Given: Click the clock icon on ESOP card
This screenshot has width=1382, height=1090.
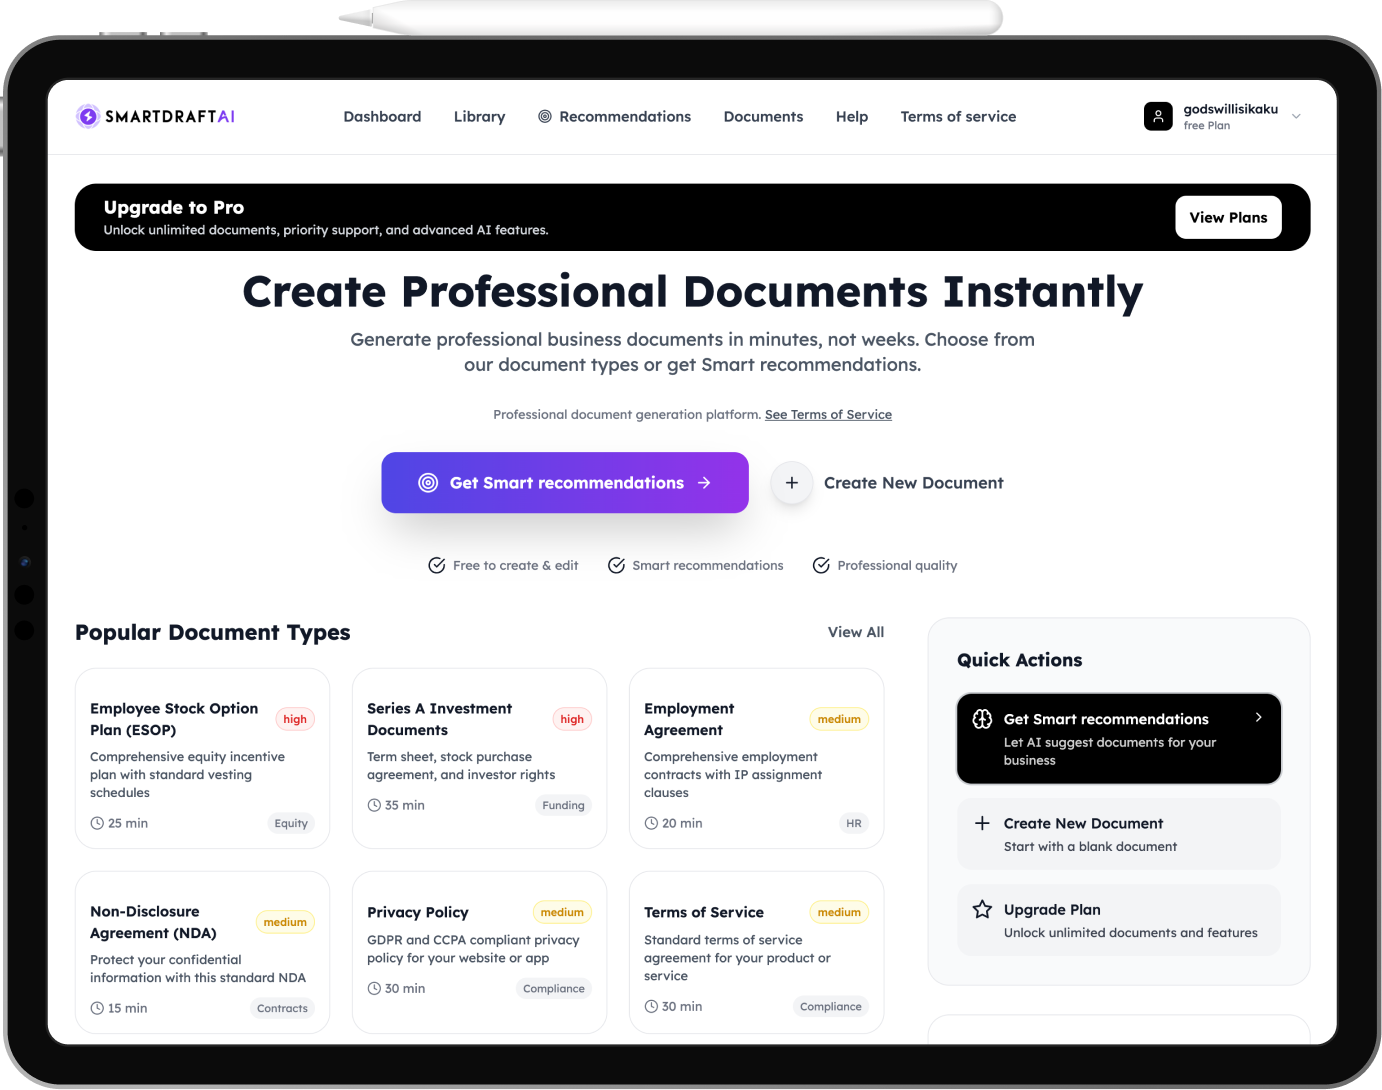Looking at the screenshot, I should tap(97, 823).
